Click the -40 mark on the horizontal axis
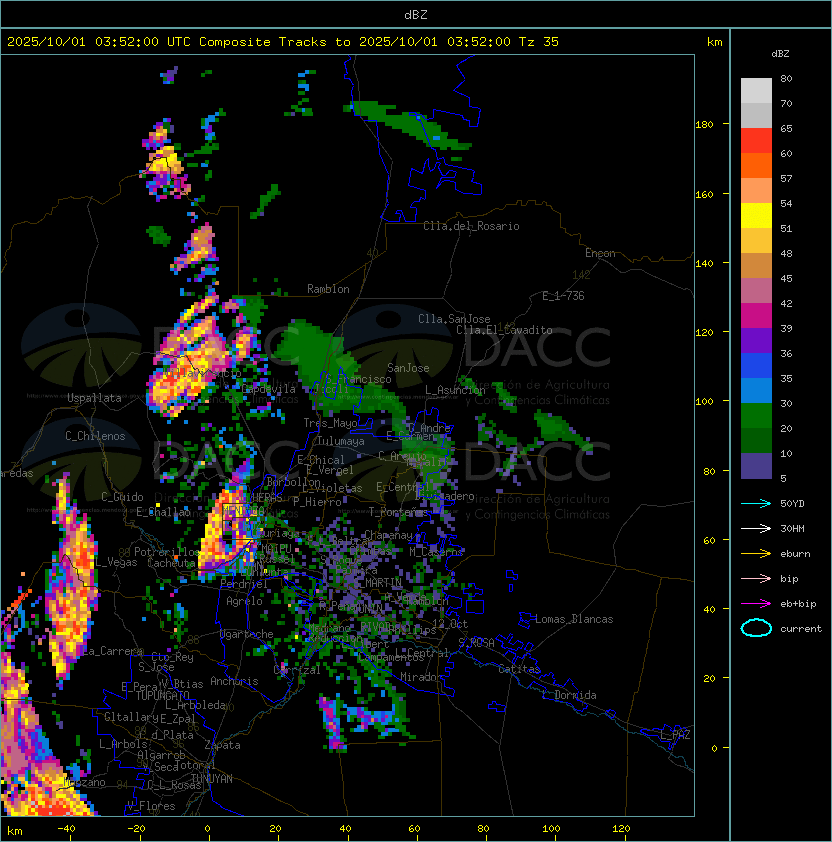The width and height of the screenshot is (832, 842). [x=66, y=829]
